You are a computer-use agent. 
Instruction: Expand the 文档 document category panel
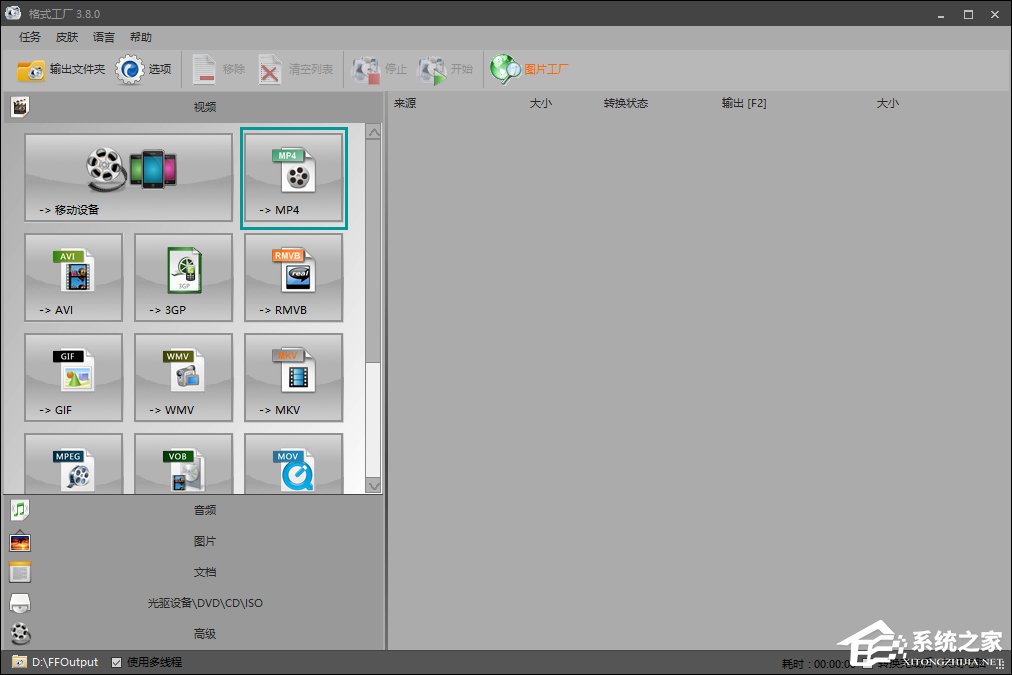point(204,572)
